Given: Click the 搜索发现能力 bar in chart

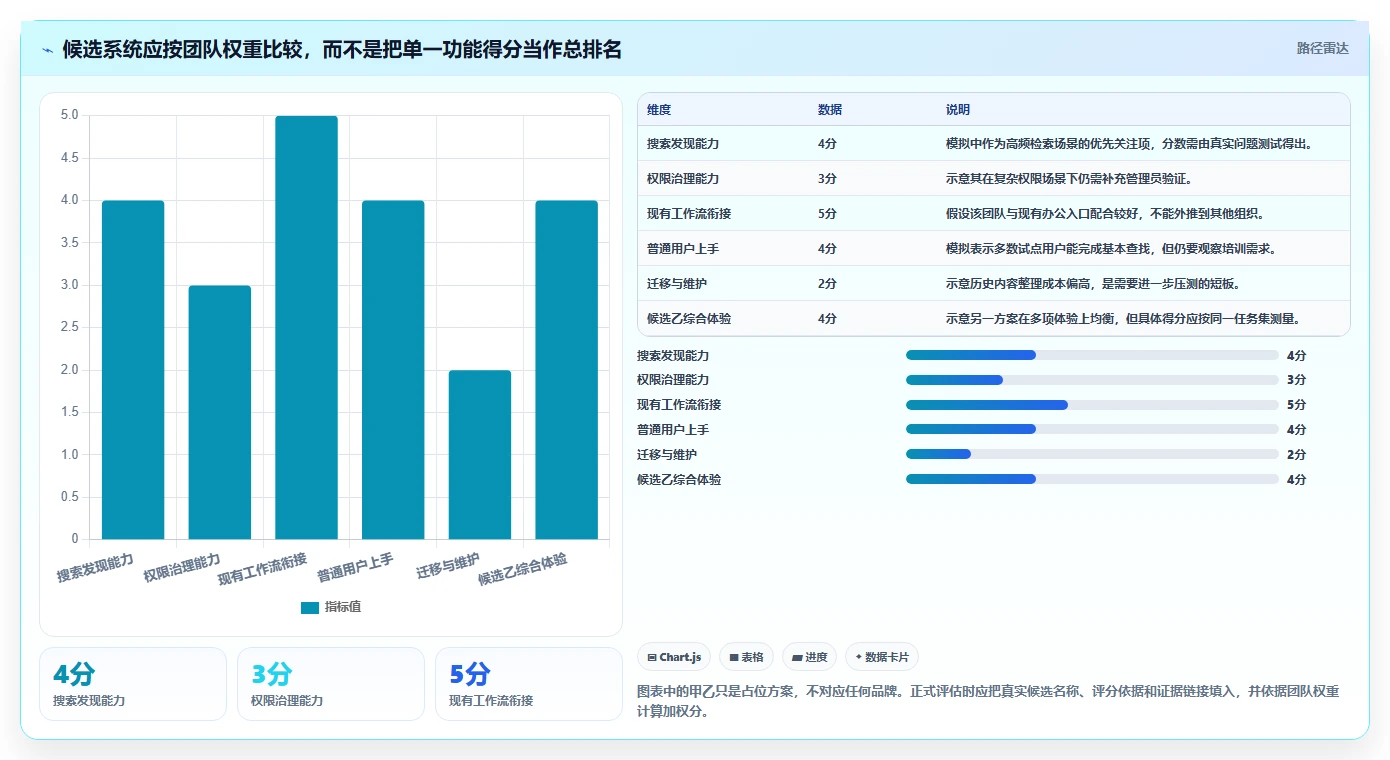Looking at the screenshot, I should click(133, 370).
